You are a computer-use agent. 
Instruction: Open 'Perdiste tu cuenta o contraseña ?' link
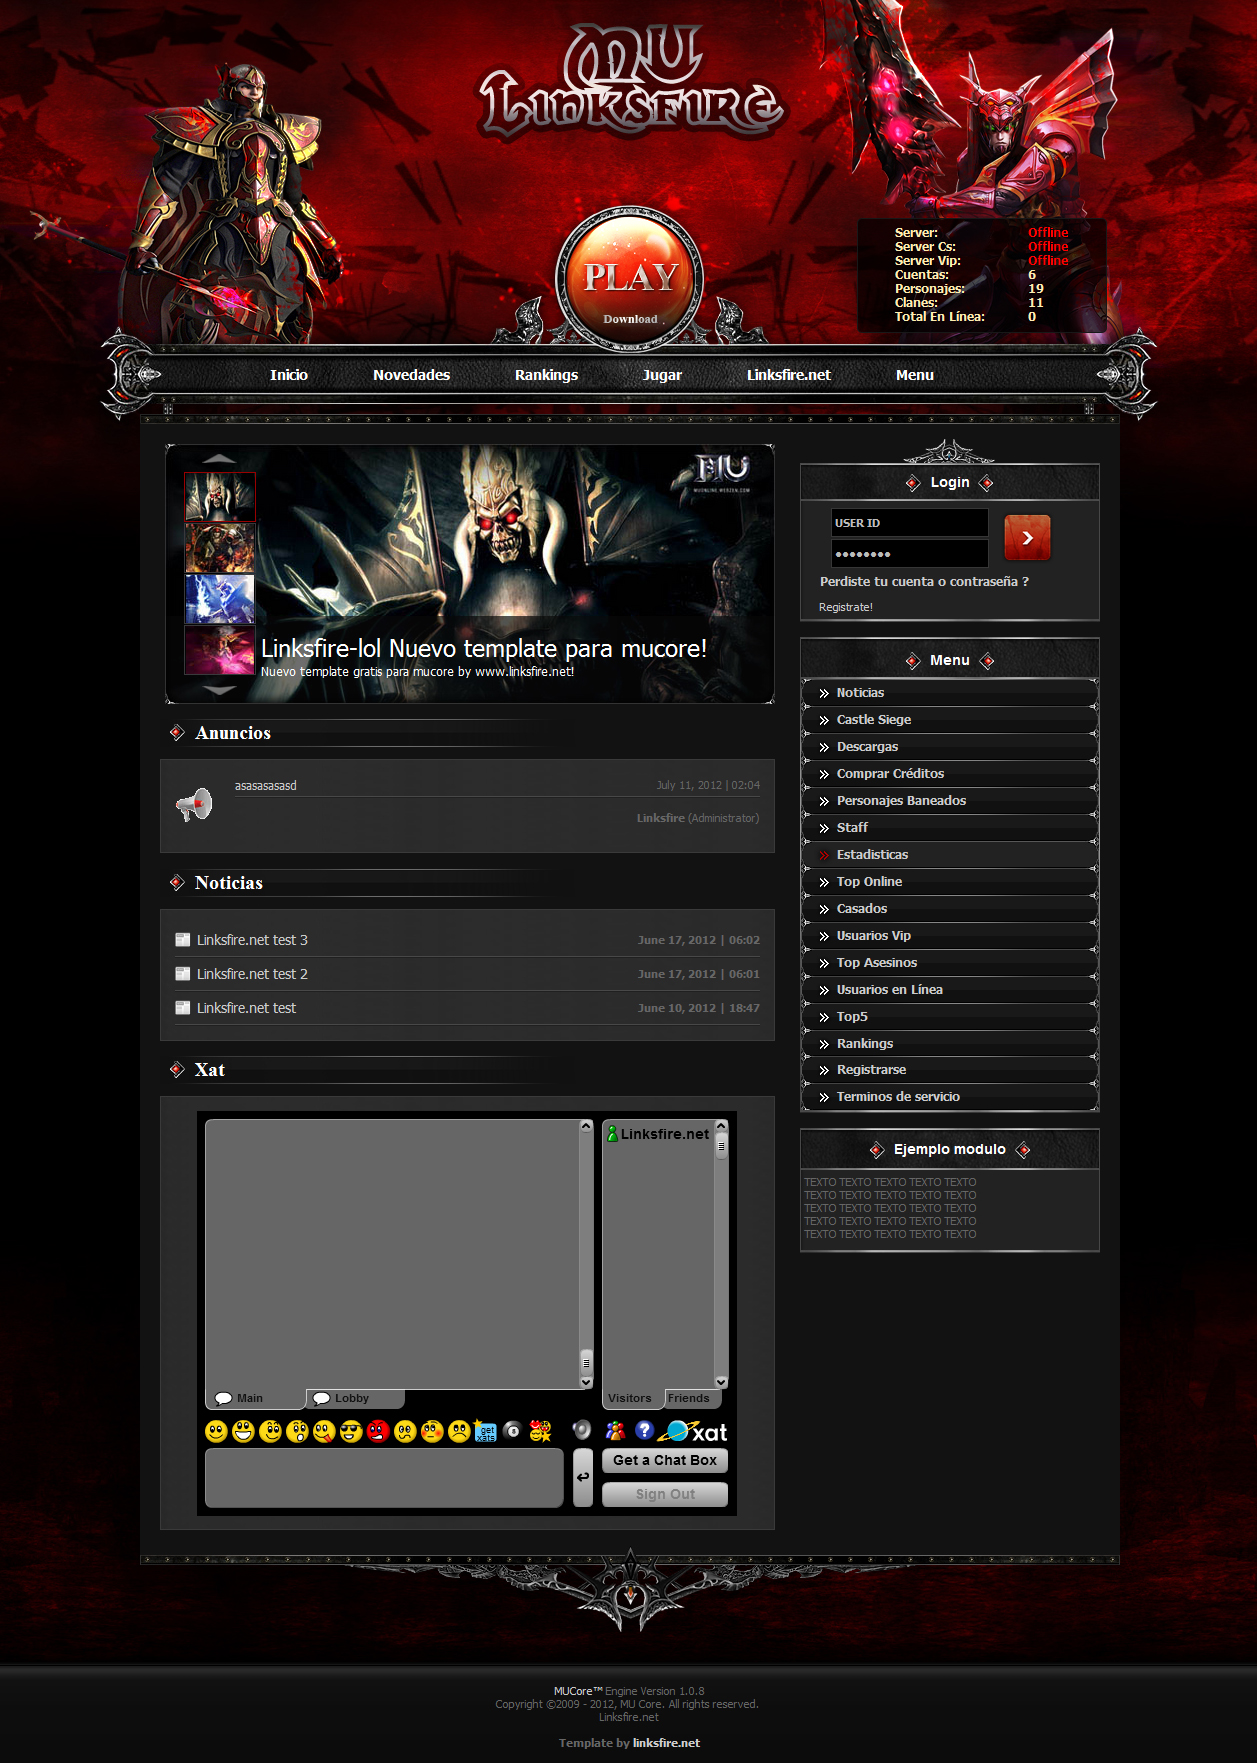pyautogui.click(x=924, y=581)
